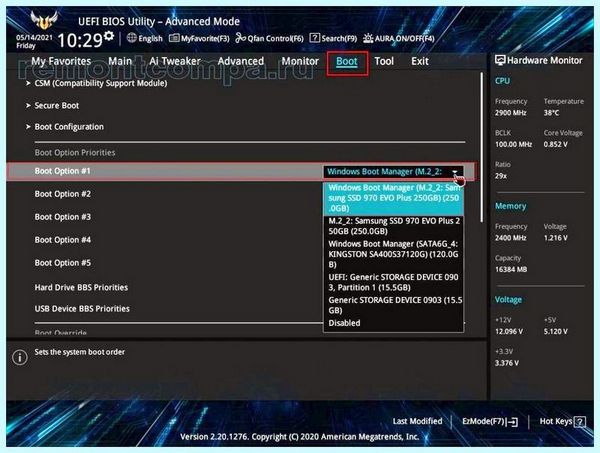Click the Hot Keys question mark icon
600x453 pixels.
click(580, 422)
